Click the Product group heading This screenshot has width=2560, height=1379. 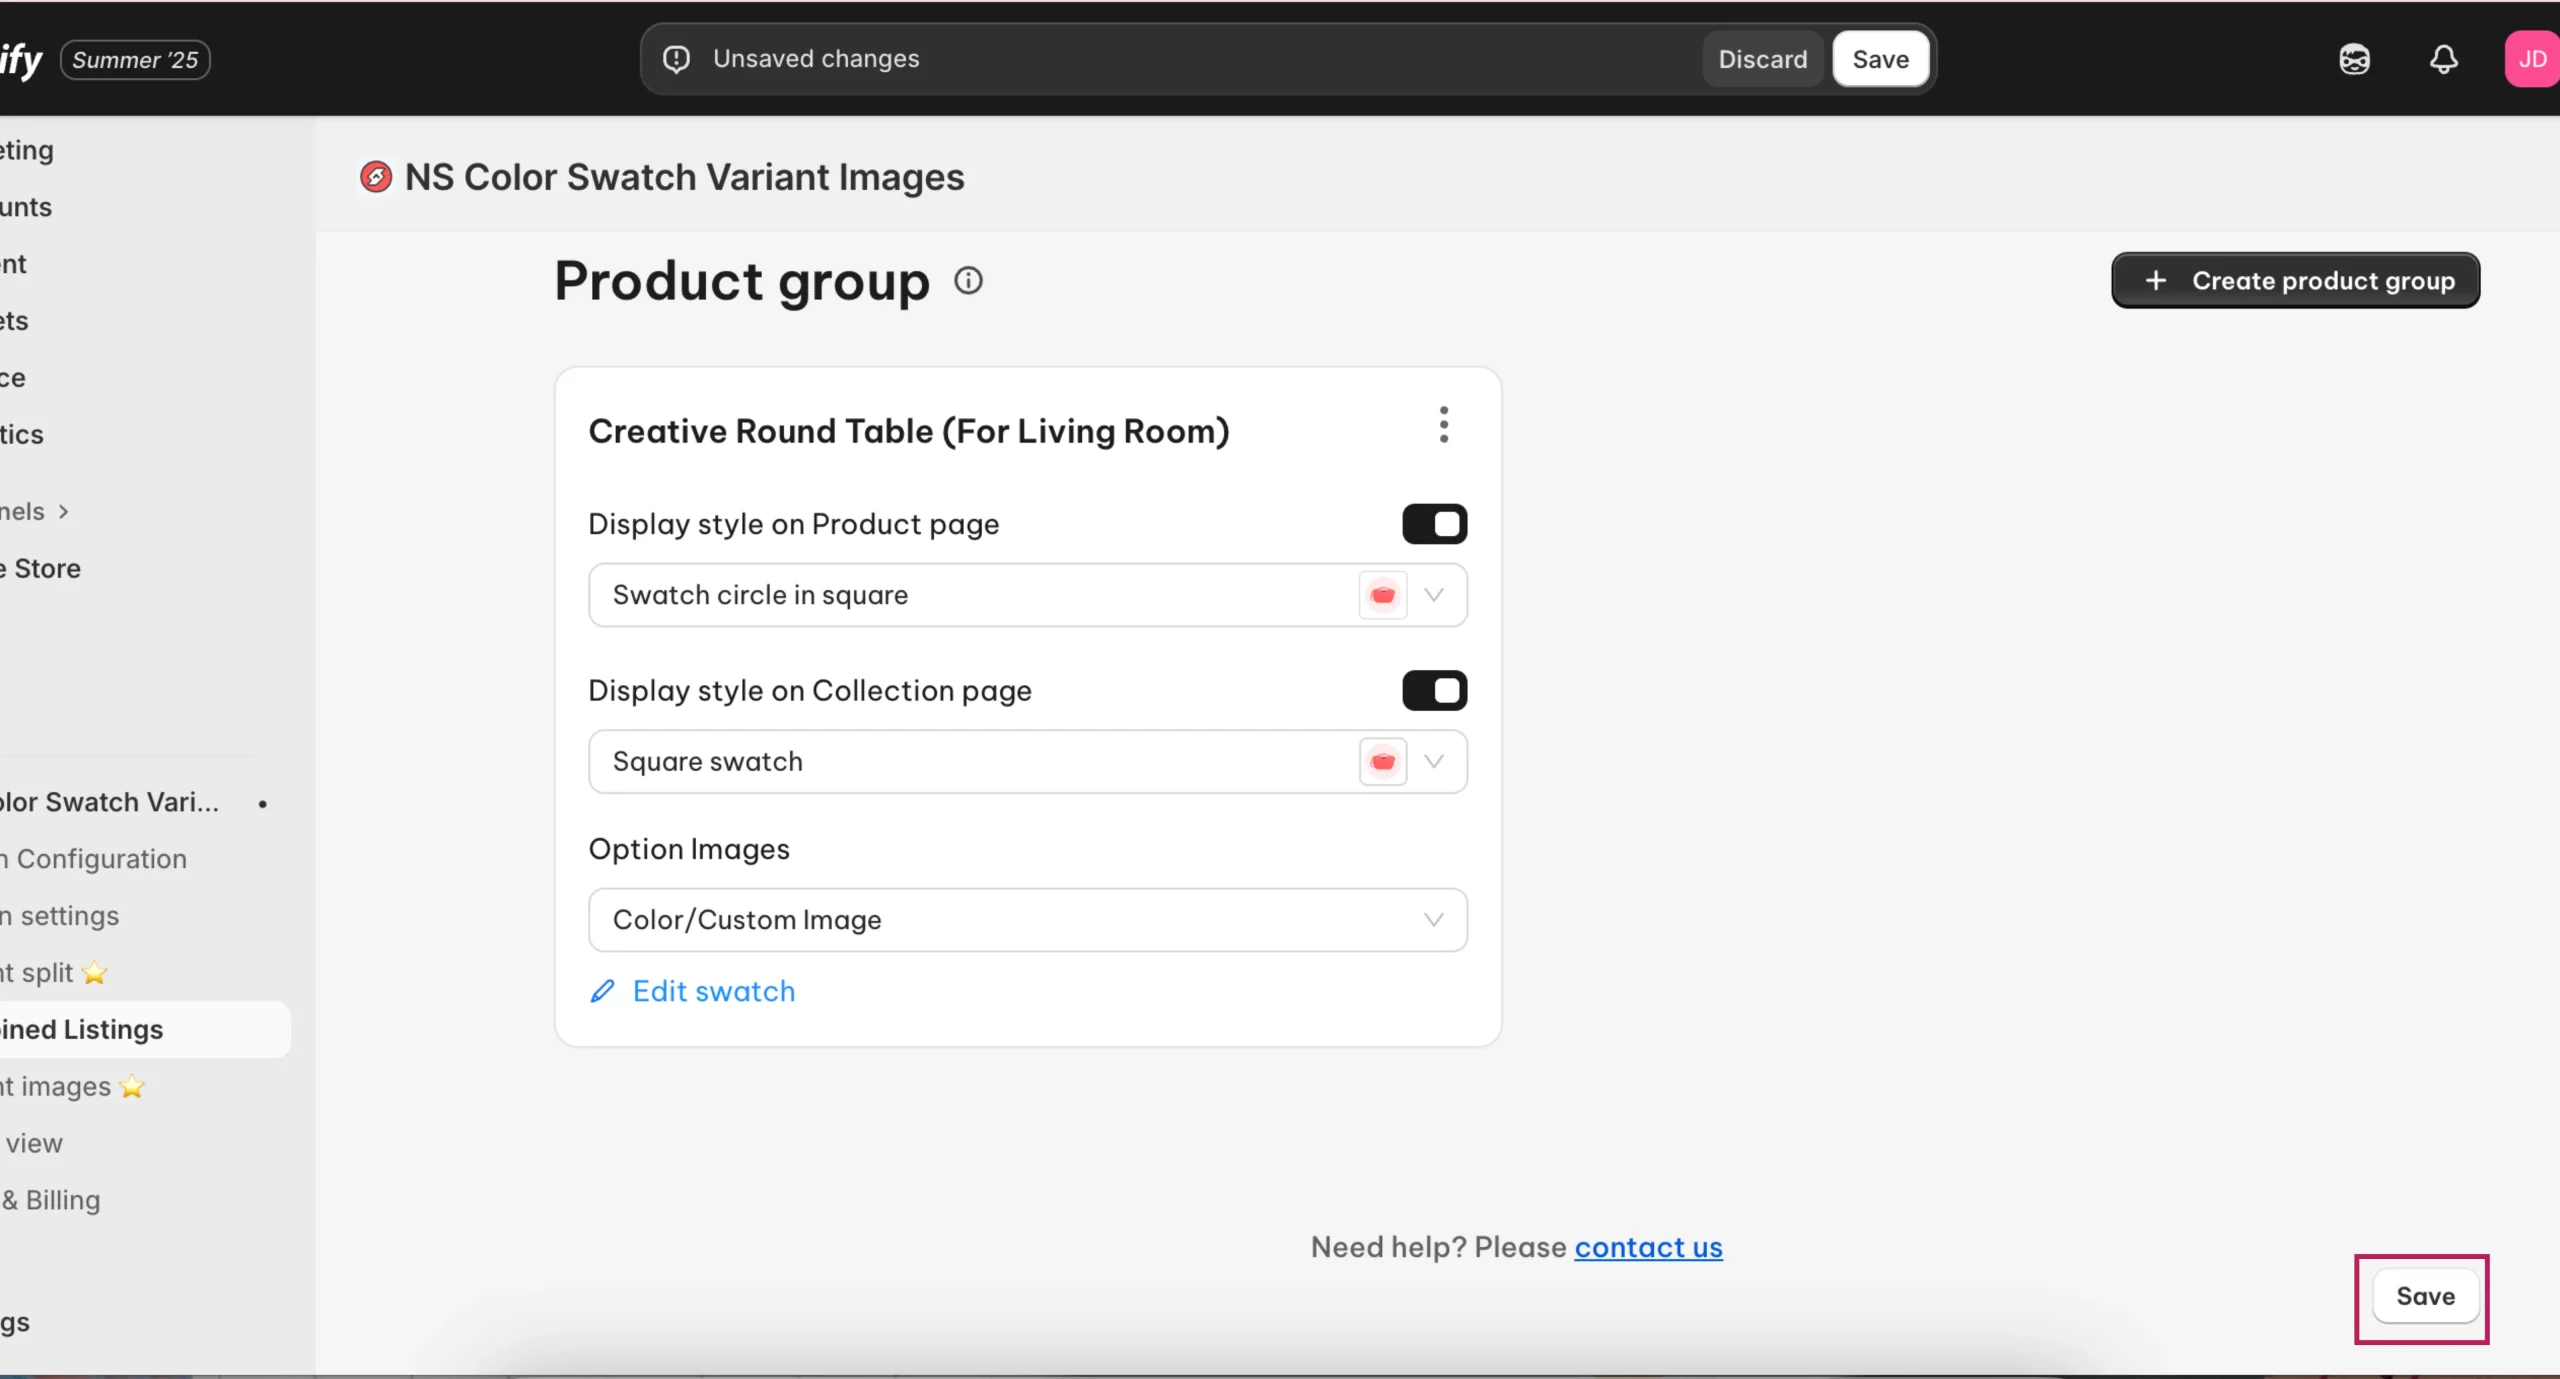pos(742,281)
